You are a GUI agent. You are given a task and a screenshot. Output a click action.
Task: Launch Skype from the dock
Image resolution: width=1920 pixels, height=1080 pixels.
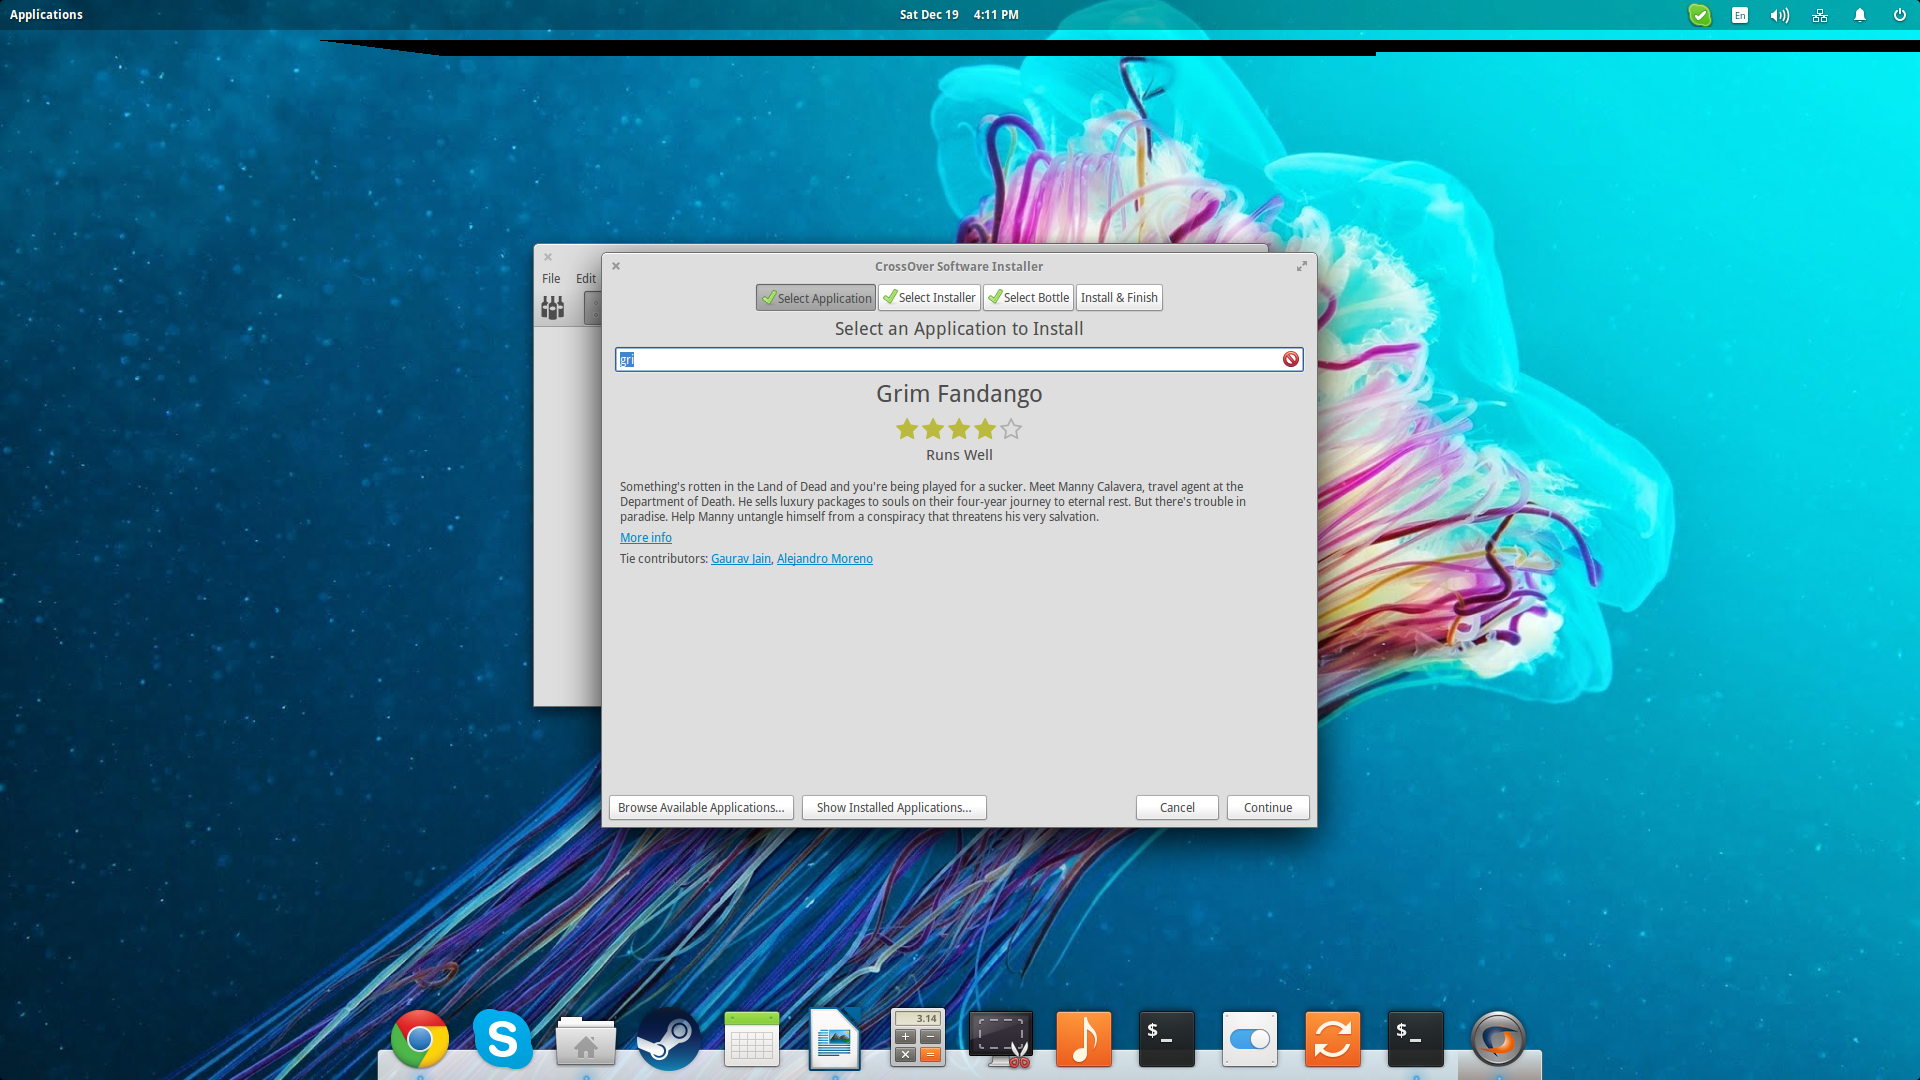point(502,1039)
